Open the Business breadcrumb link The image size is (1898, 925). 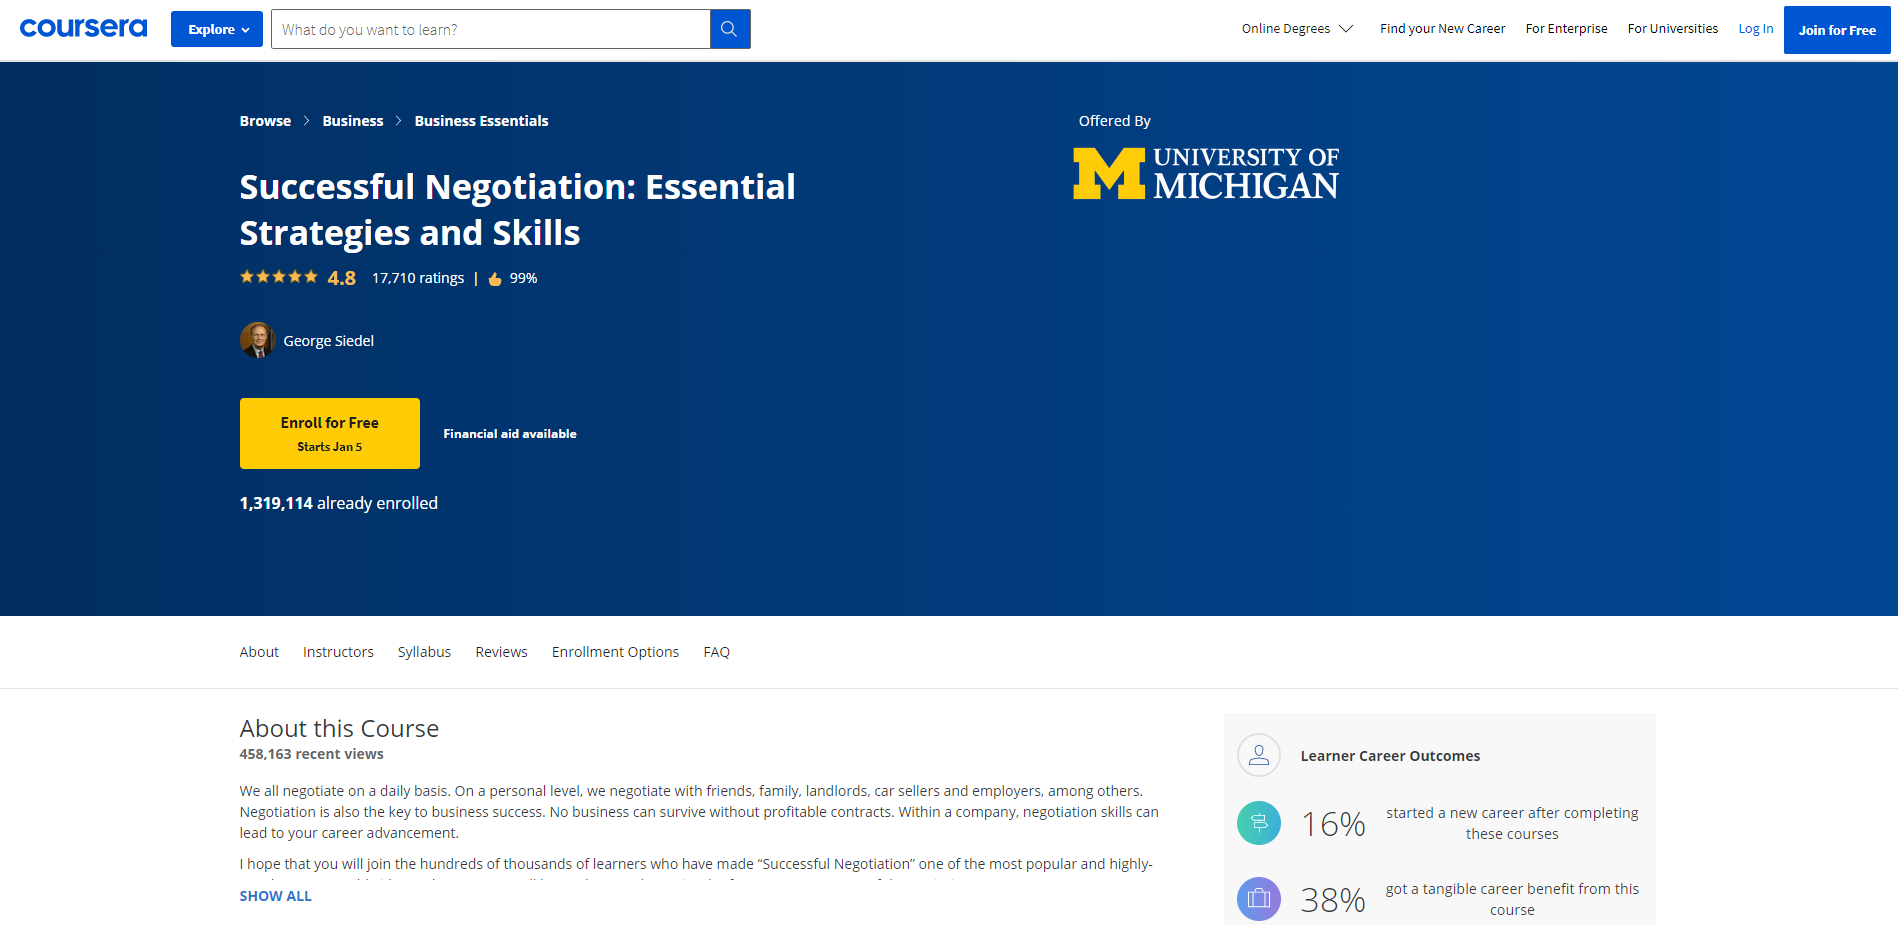point(353,121)
